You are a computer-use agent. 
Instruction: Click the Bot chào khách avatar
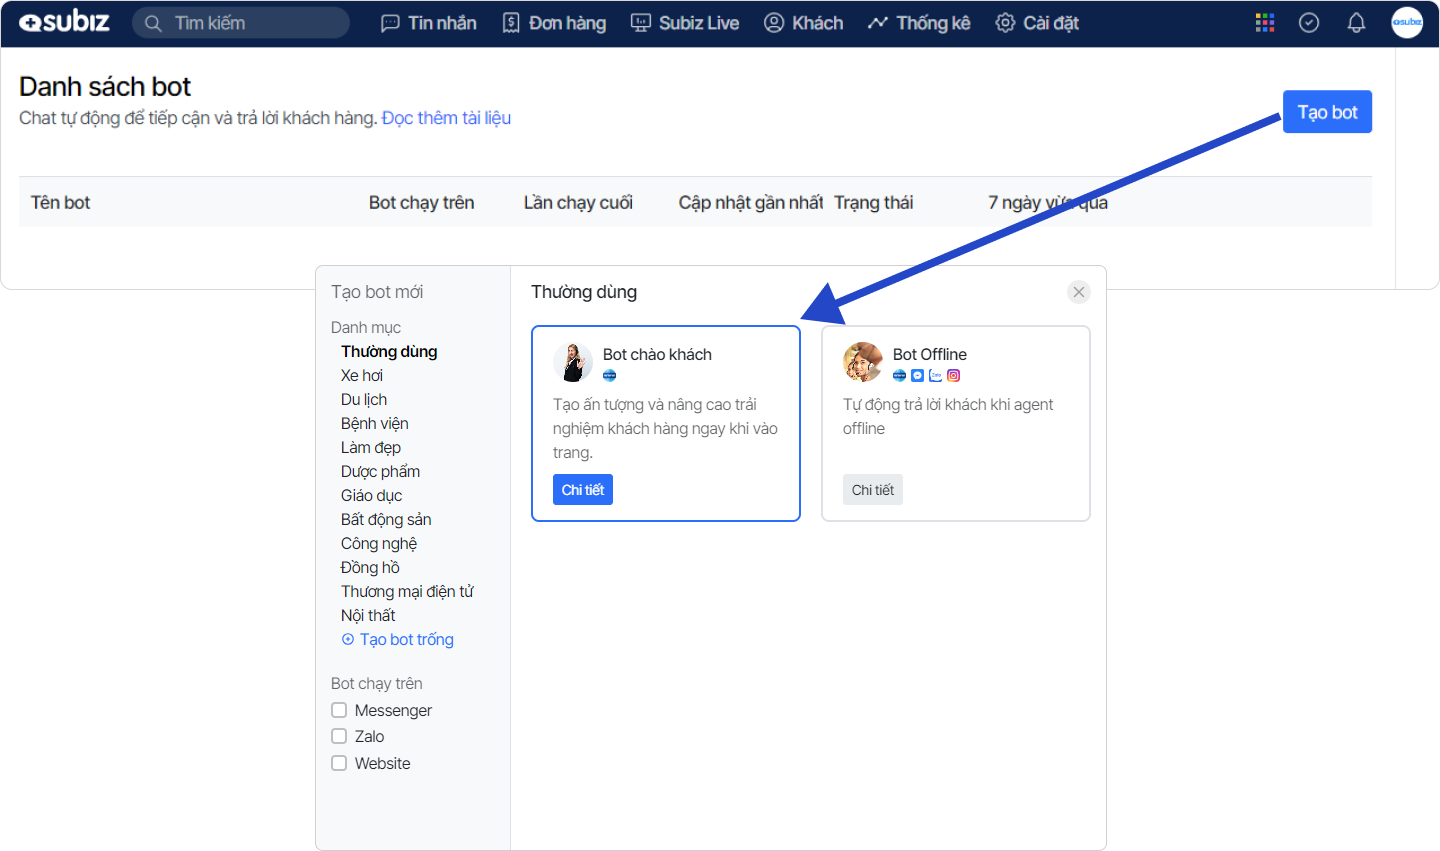pos(573,362)
